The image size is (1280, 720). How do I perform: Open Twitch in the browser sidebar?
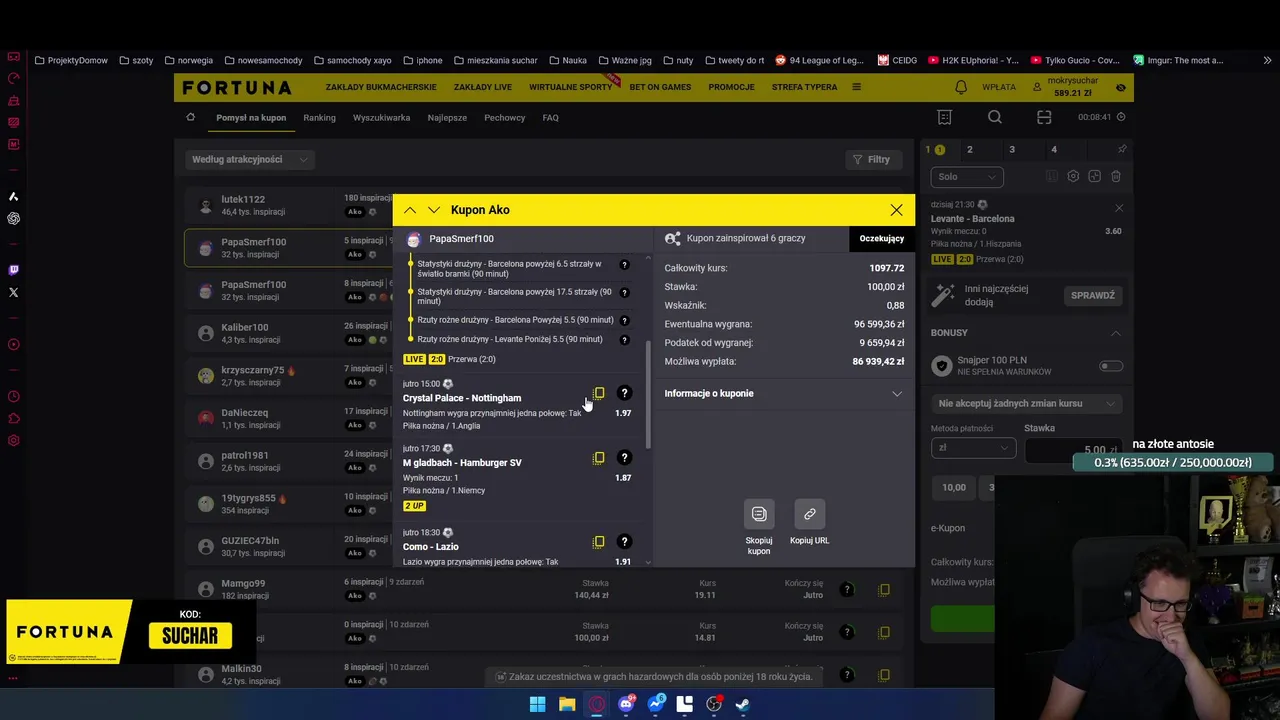tap(13, 270)
